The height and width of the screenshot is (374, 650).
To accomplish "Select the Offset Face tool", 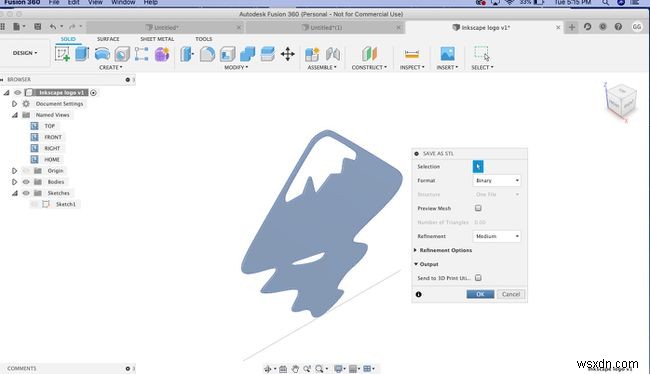I will (267, 54).
